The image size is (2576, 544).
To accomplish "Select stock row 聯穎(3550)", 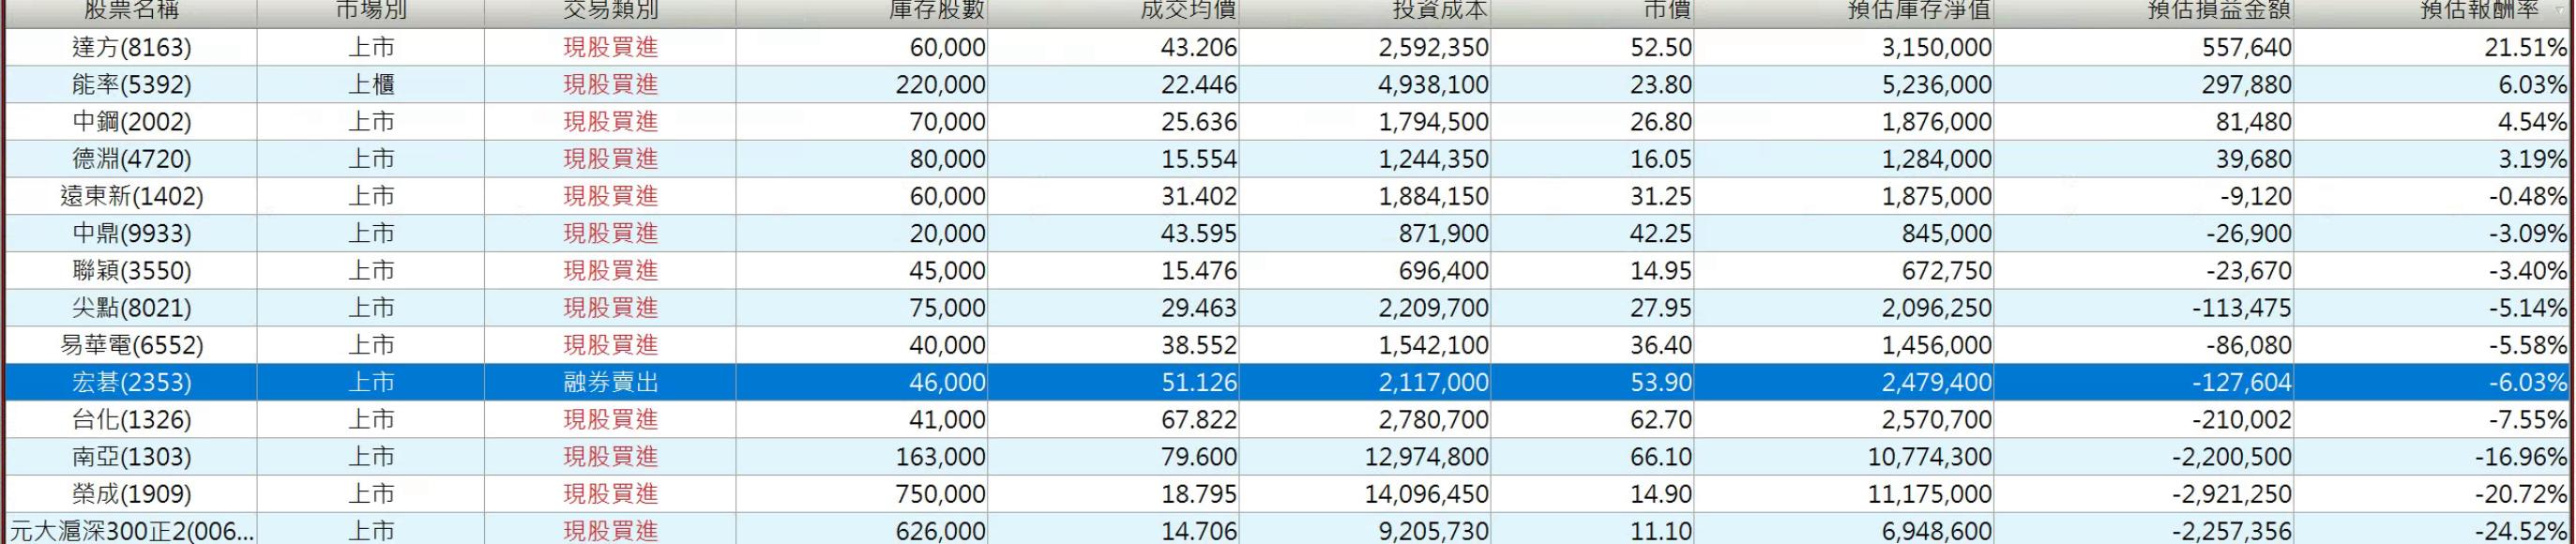I will click(x=1287, y=270).
